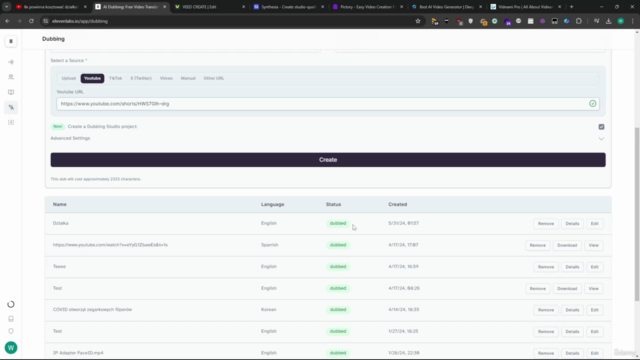Bookmark this page with the star icon
The image size is (640, 360).
click(418, 21)
